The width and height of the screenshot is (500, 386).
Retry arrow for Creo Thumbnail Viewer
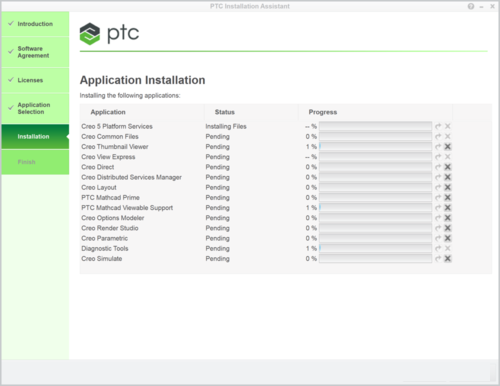[438, 147]
